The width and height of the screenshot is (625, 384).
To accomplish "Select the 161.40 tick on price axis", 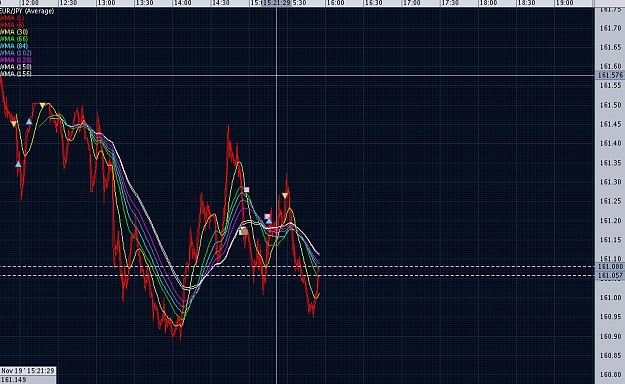I will point(610,143).
